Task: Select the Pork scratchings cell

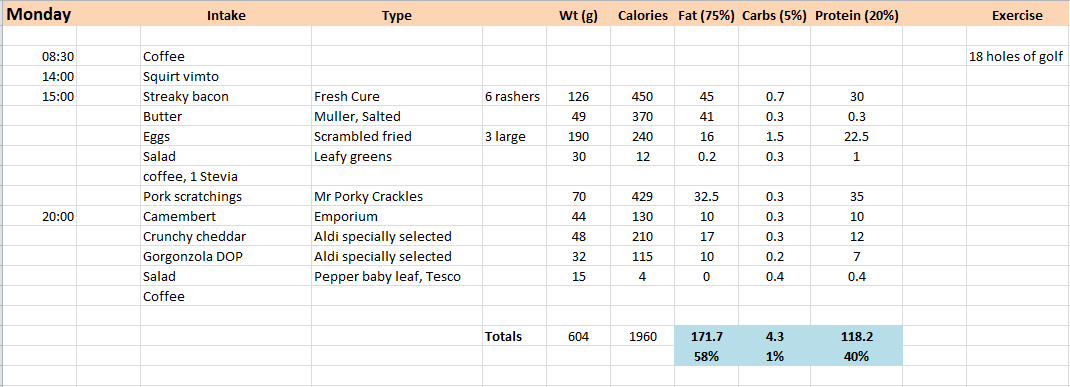Action: (226, 197)
